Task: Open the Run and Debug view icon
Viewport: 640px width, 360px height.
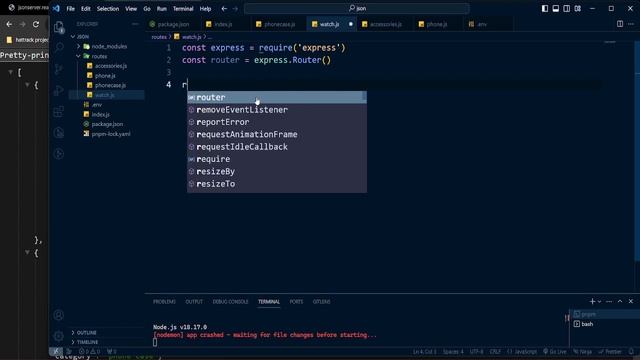Action: click(59, 90)
